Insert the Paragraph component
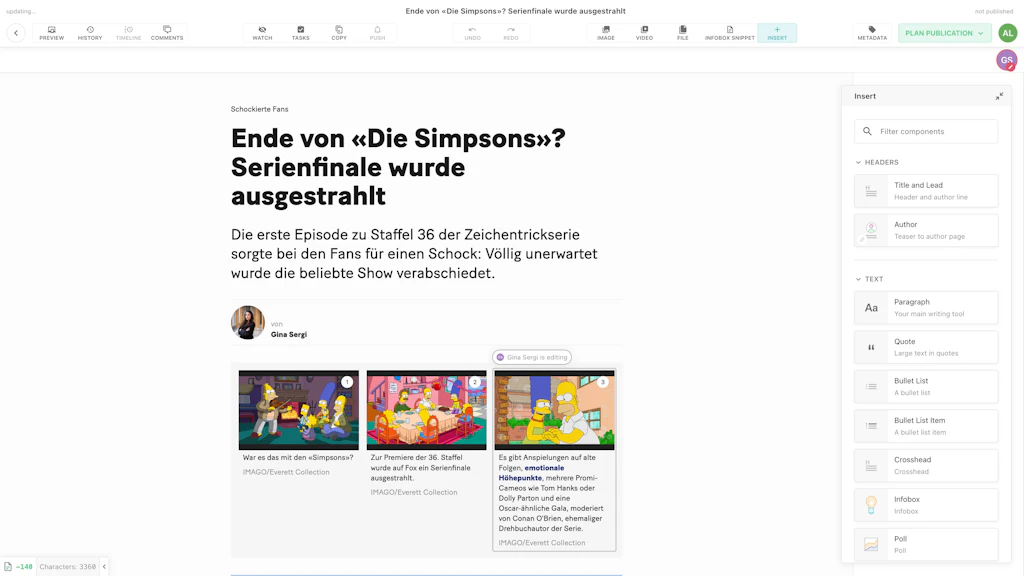The width and height of the screenshot is (1024, 576). point(926,308)
